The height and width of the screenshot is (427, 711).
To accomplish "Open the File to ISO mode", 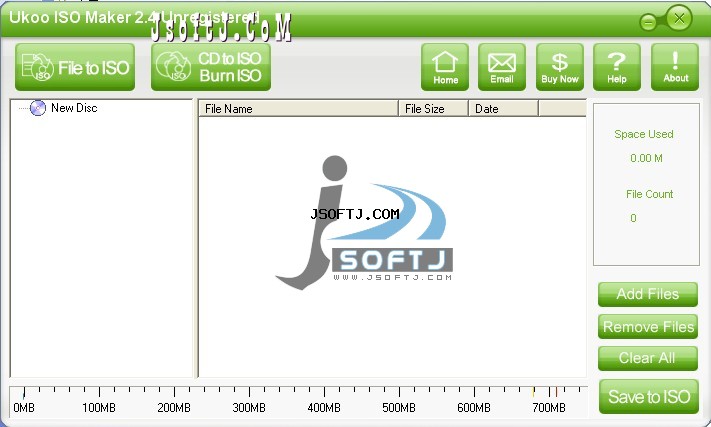I will click(x=75, y=67).
